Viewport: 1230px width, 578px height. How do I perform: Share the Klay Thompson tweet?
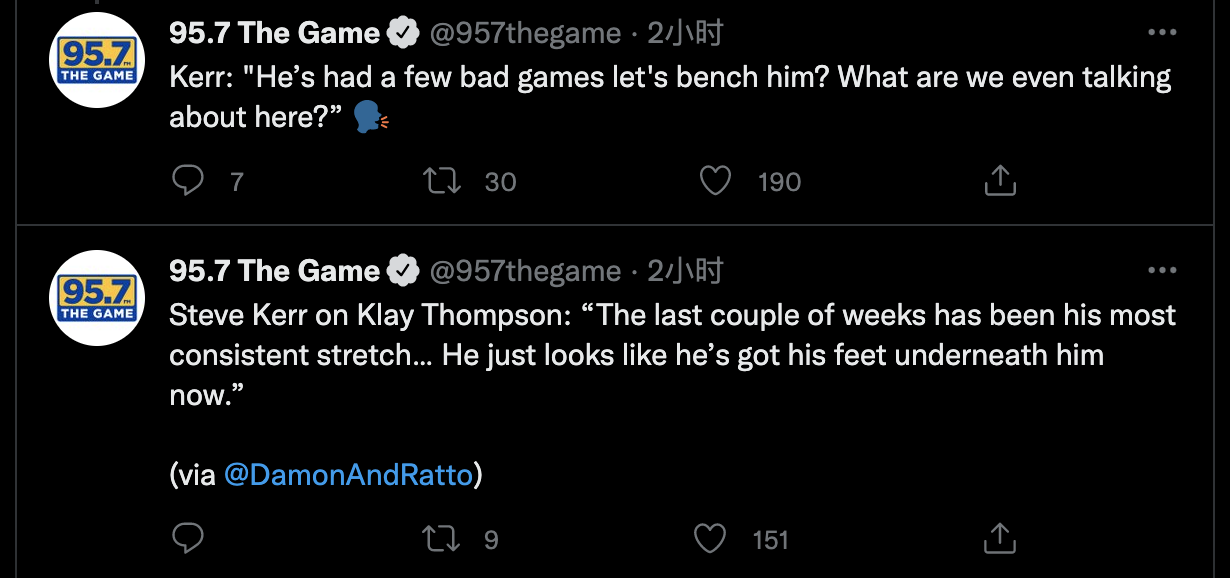pyautogui.click(x=1001, y=539)
